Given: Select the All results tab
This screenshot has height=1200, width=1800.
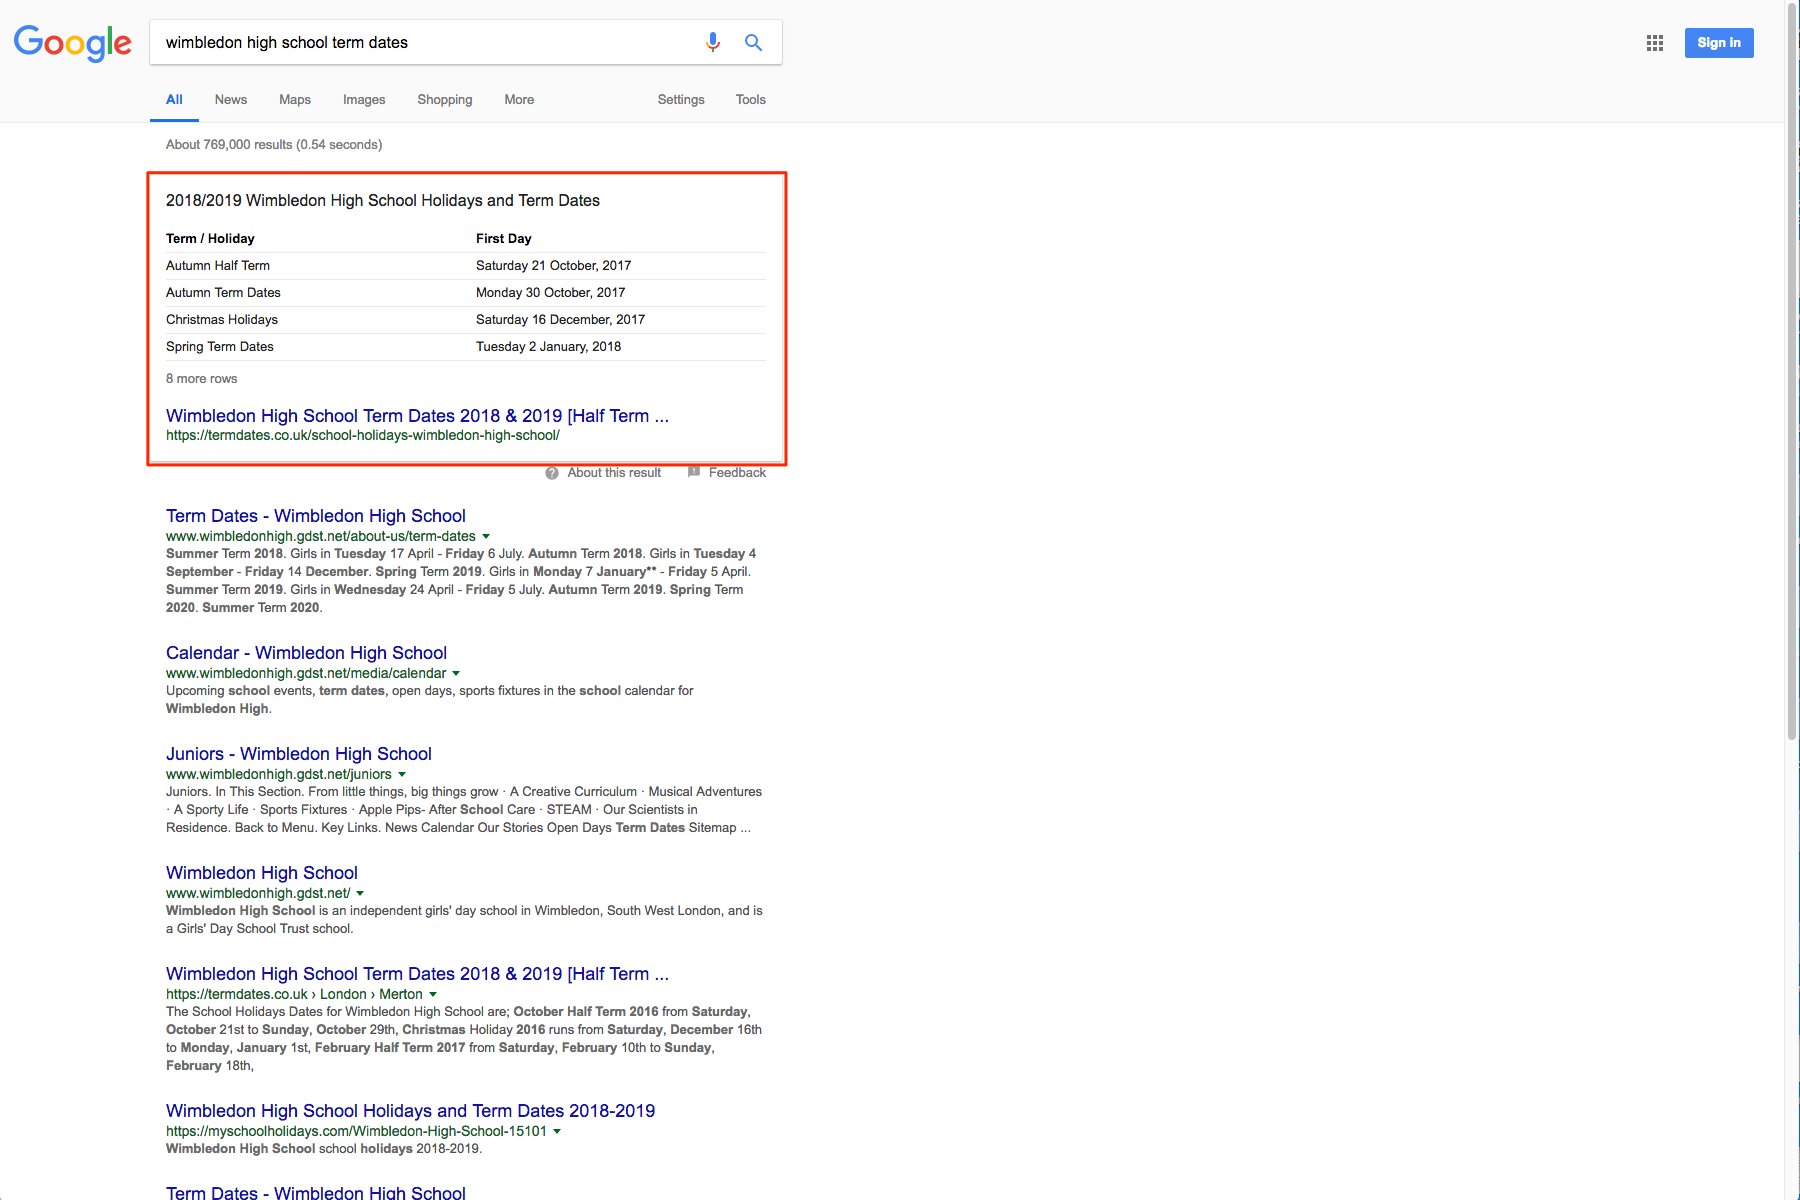Looking at the screenshot, I should click(174, 100).
